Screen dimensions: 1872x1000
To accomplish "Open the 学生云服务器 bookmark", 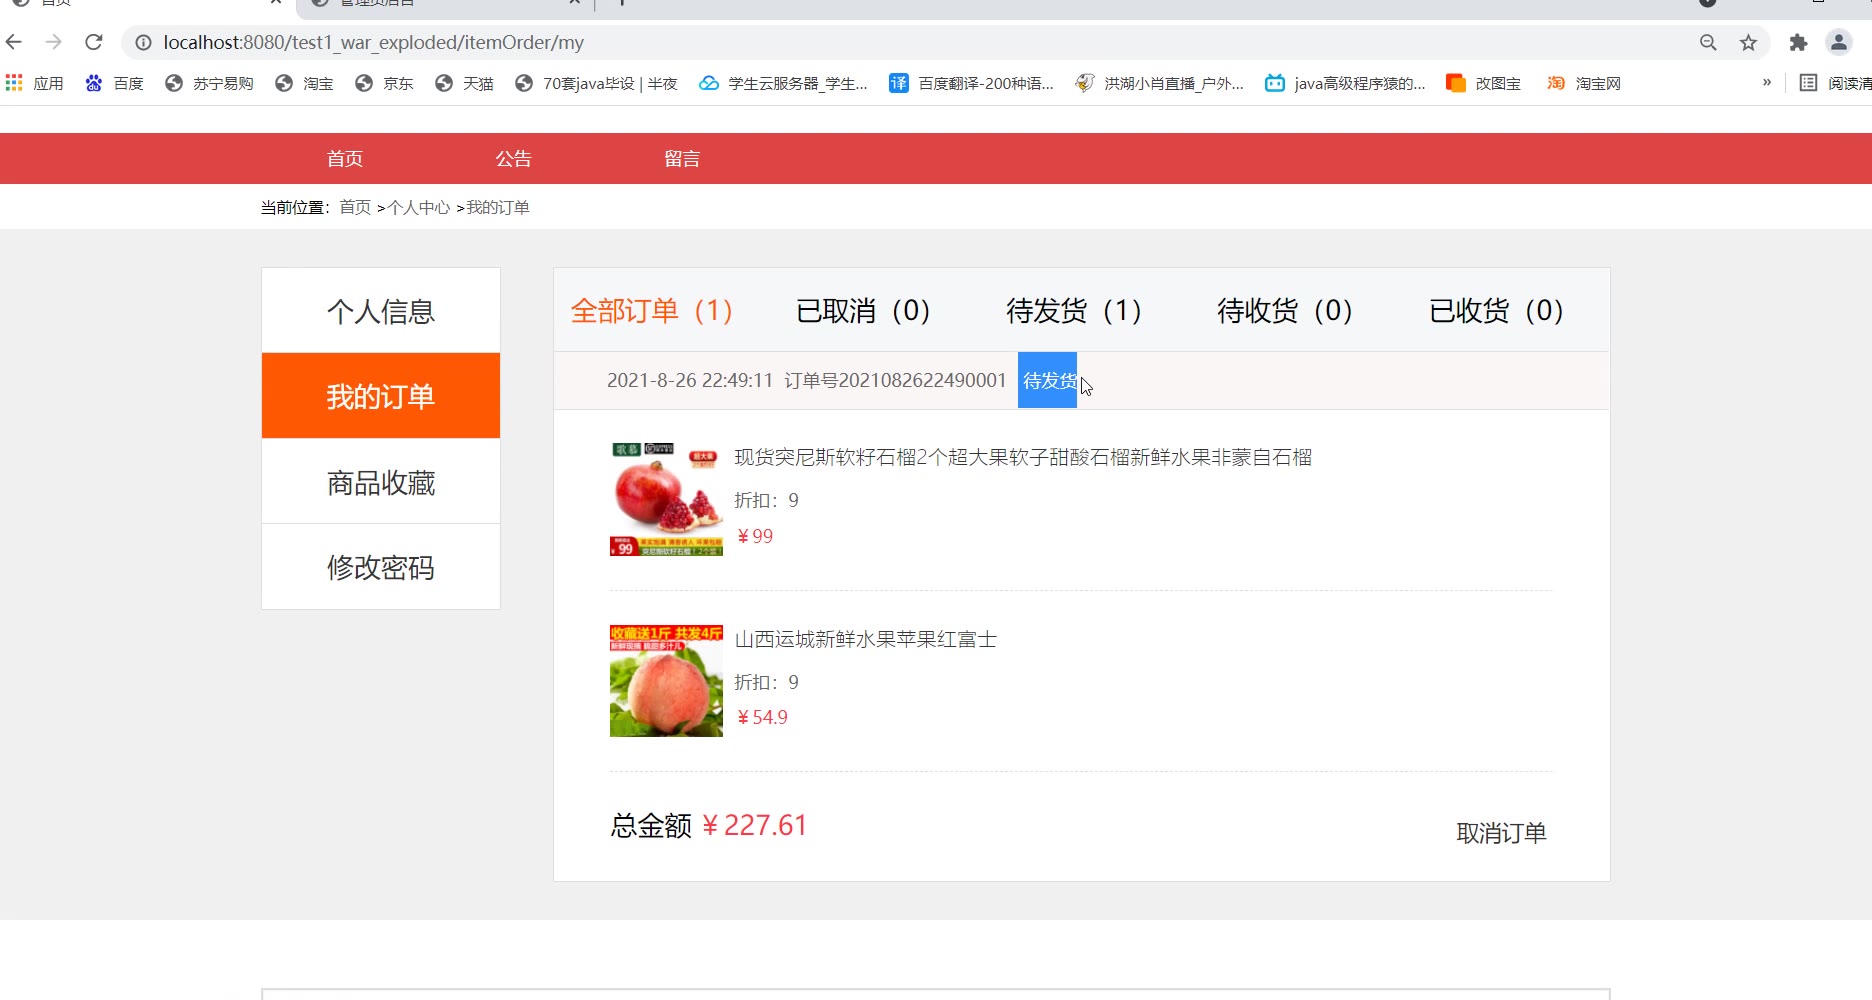I will tap(783, 83).
